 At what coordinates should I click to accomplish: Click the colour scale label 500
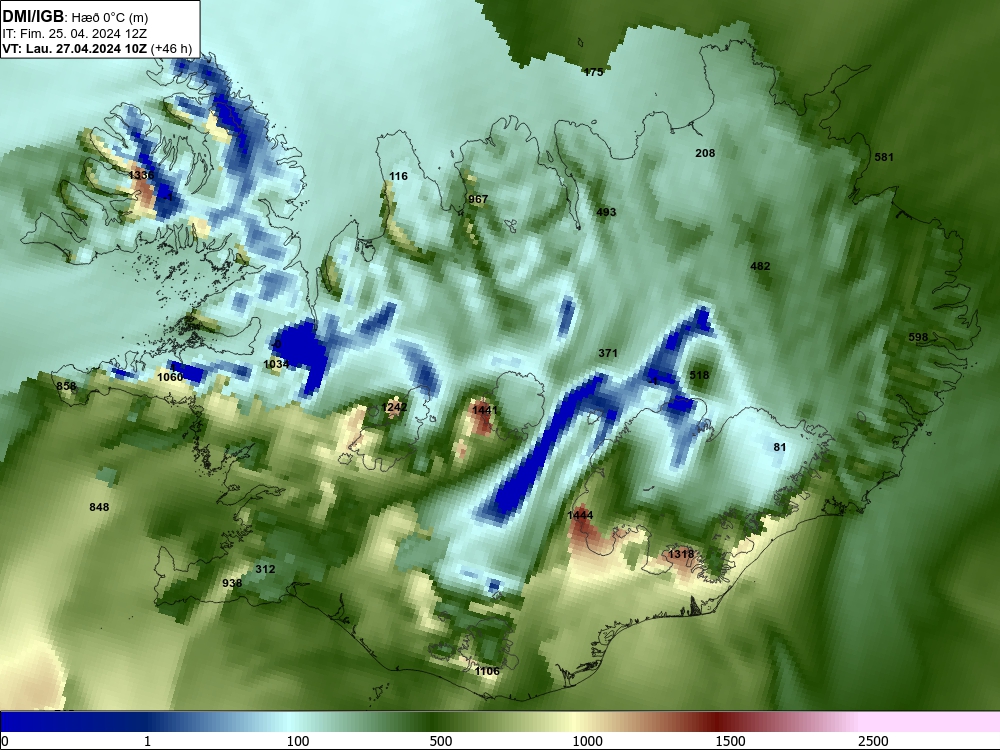pos(441,741)
